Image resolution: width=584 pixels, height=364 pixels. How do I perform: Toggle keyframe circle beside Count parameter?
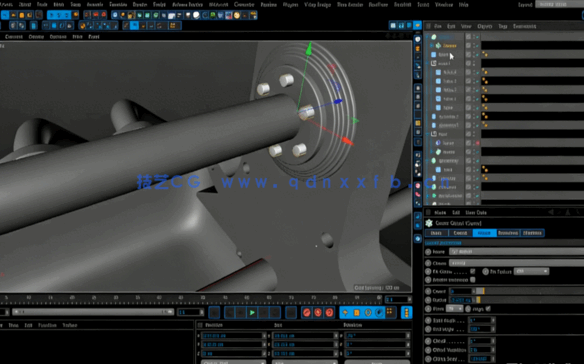pos(428,291)
